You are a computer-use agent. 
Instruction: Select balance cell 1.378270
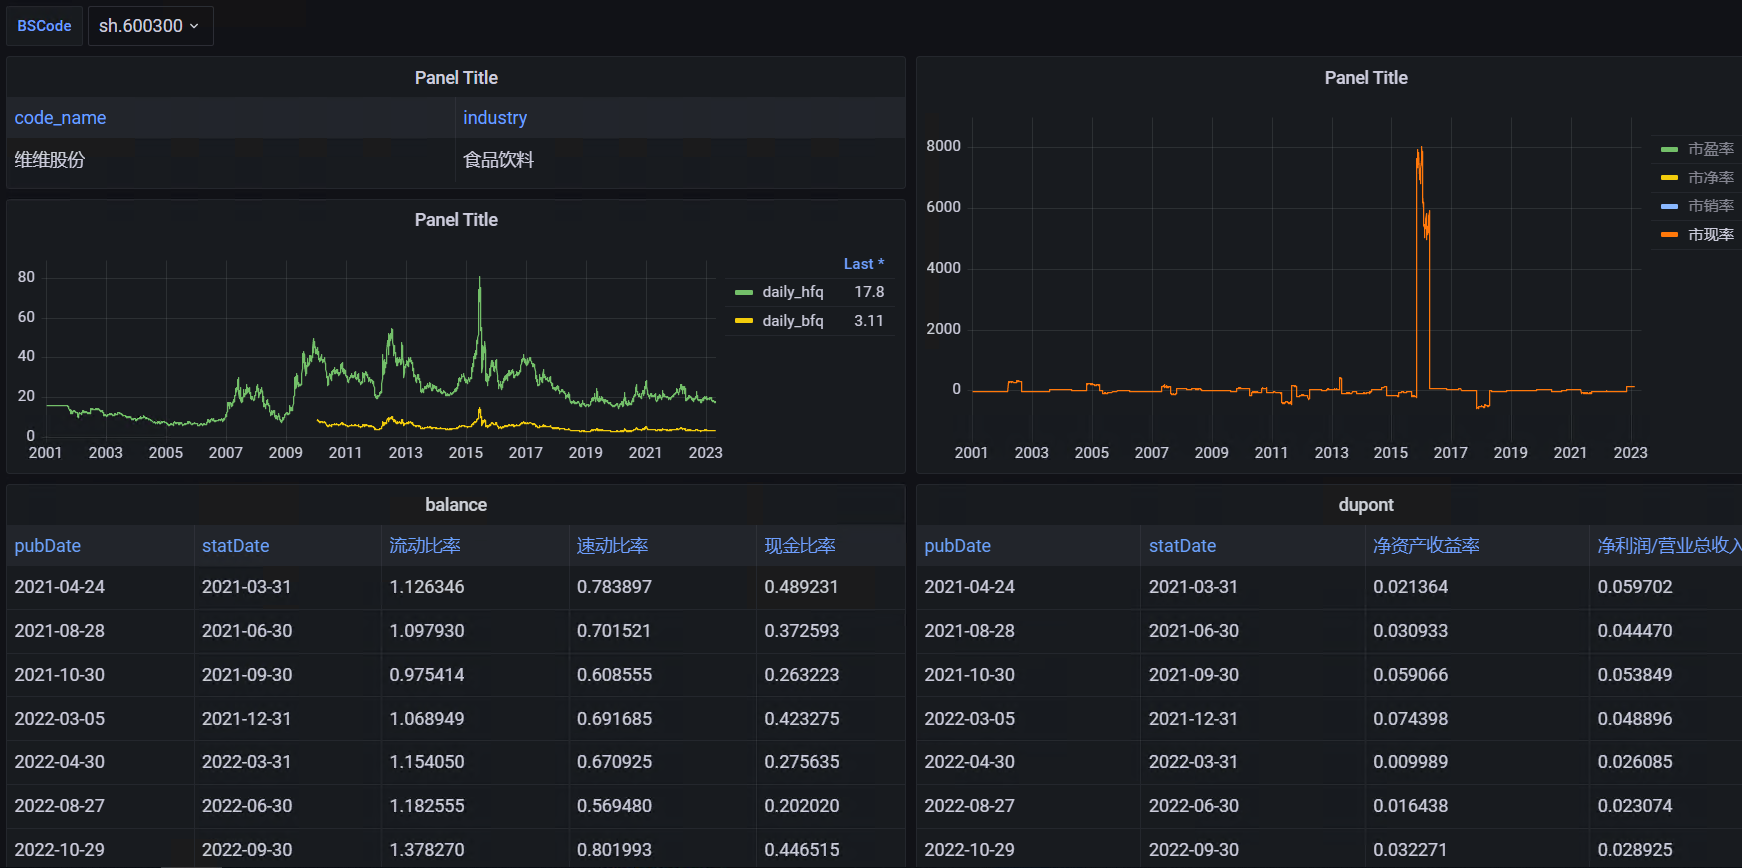pyautogui.click(x=475, y=850)
